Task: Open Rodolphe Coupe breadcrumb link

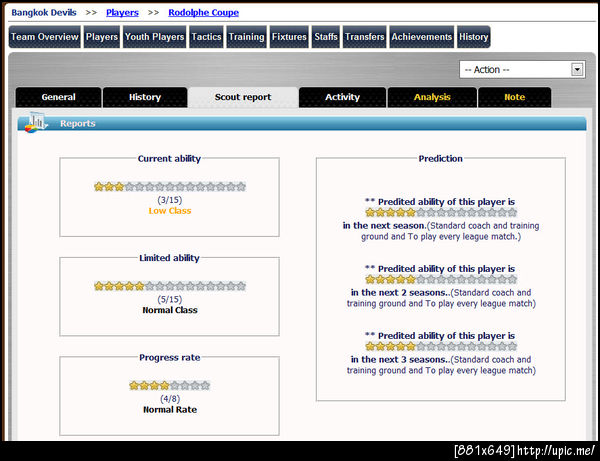Action: pyautogui.click(x=204, y=13)
